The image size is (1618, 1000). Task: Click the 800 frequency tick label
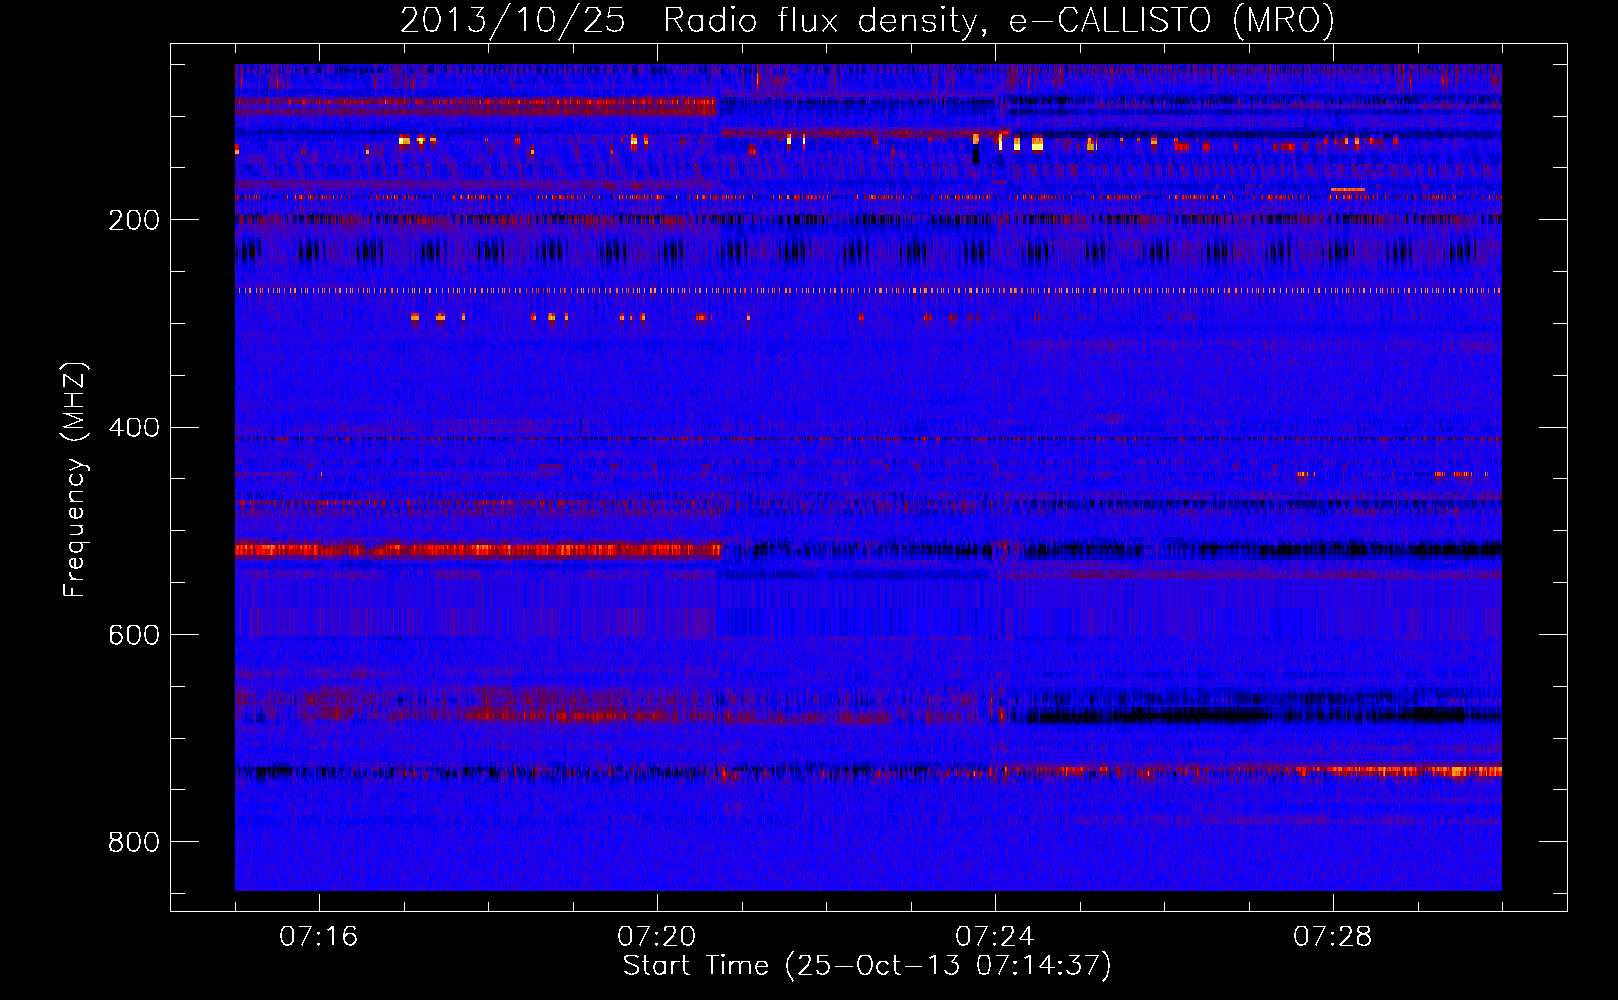click(x=134, y=842)
